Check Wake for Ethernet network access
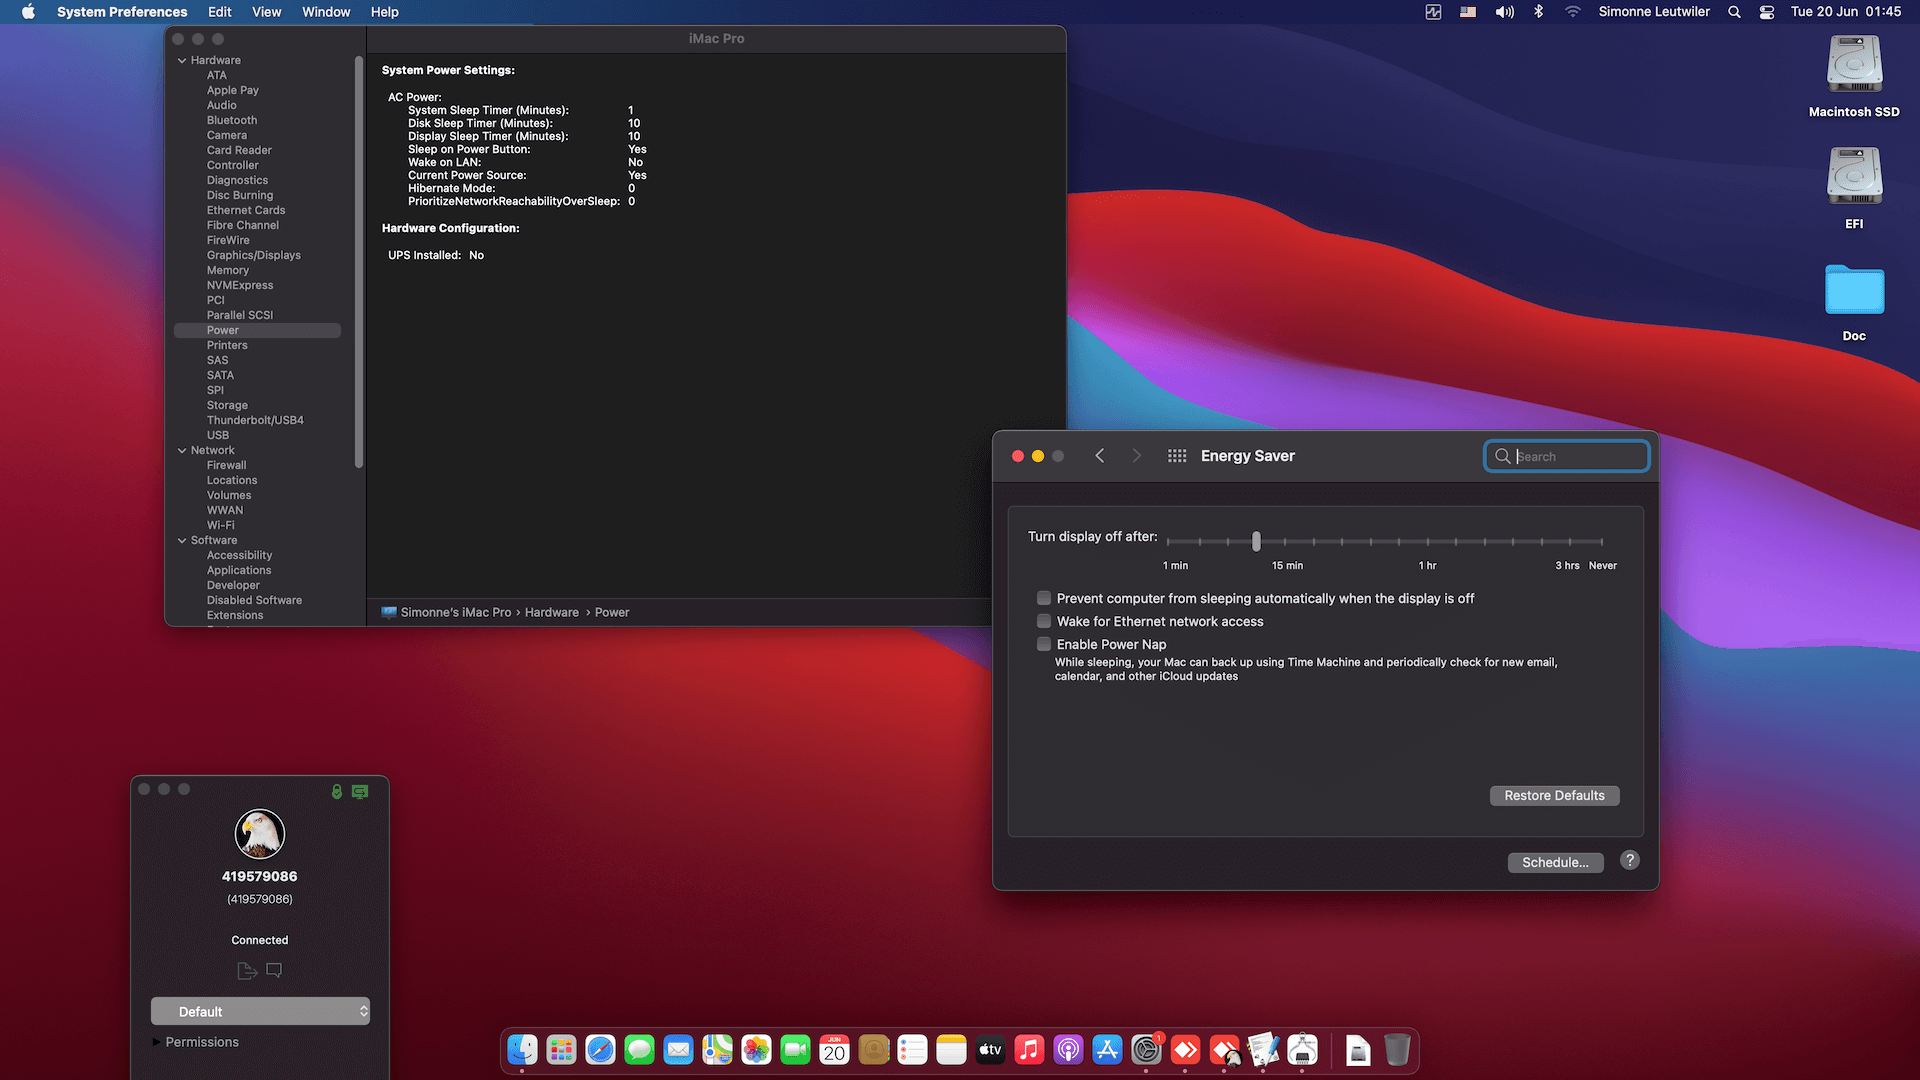Viewport: 1920px width, 1080px height. pos(1044,621)
